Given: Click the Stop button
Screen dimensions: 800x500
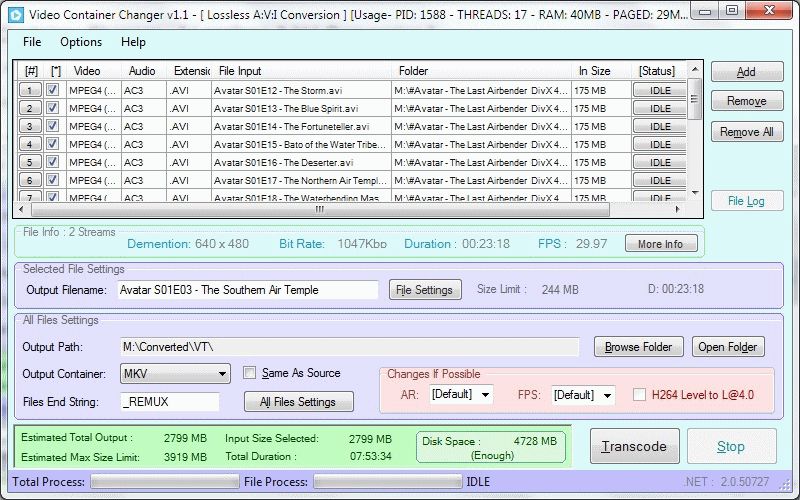Looking at the screenshot, I should coord(731,446).
